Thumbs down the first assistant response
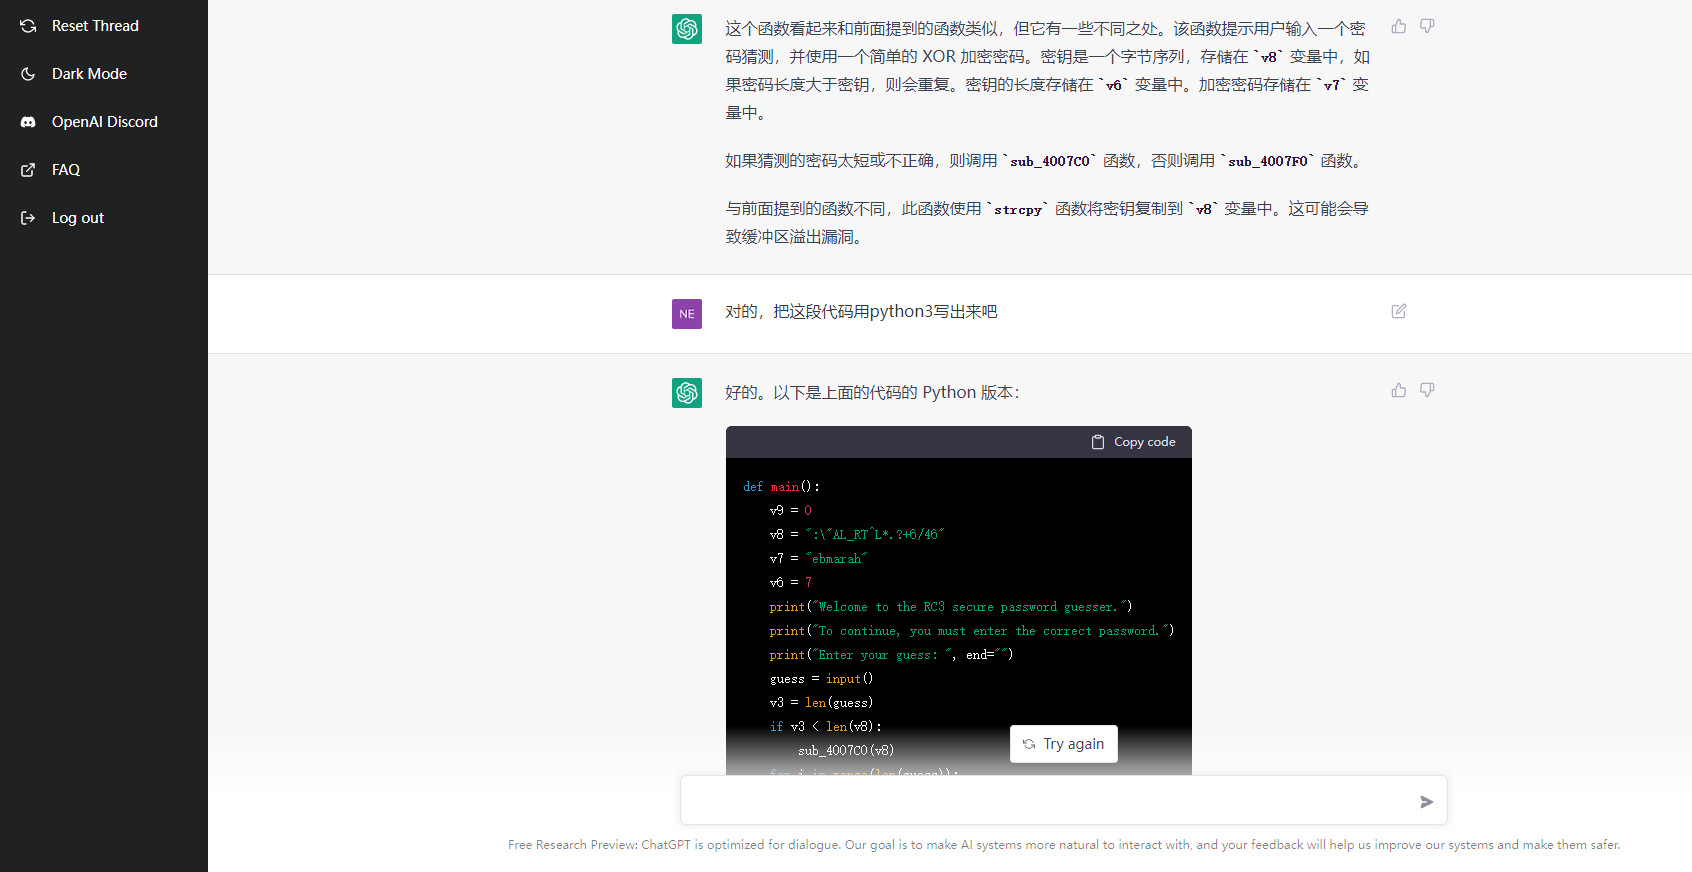Screen dimensions: 1692x872 (x=1427, y=27)
